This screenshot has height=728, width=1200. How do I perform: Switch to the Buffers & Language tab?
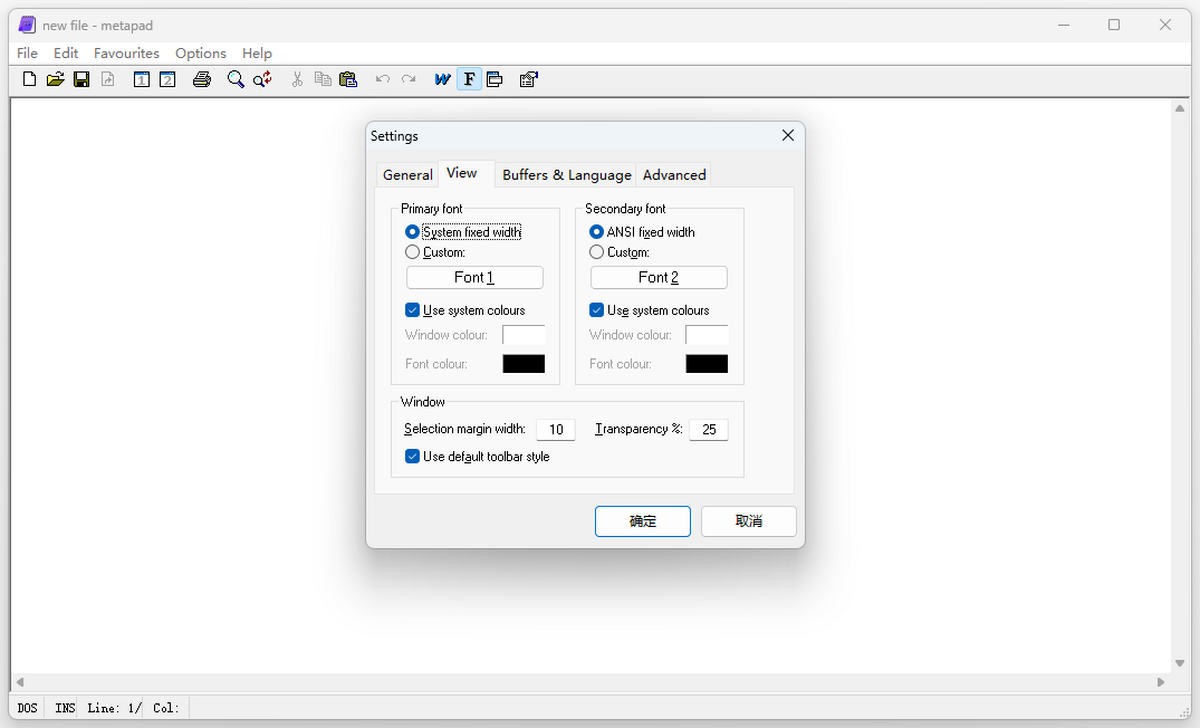pos(566,175)
